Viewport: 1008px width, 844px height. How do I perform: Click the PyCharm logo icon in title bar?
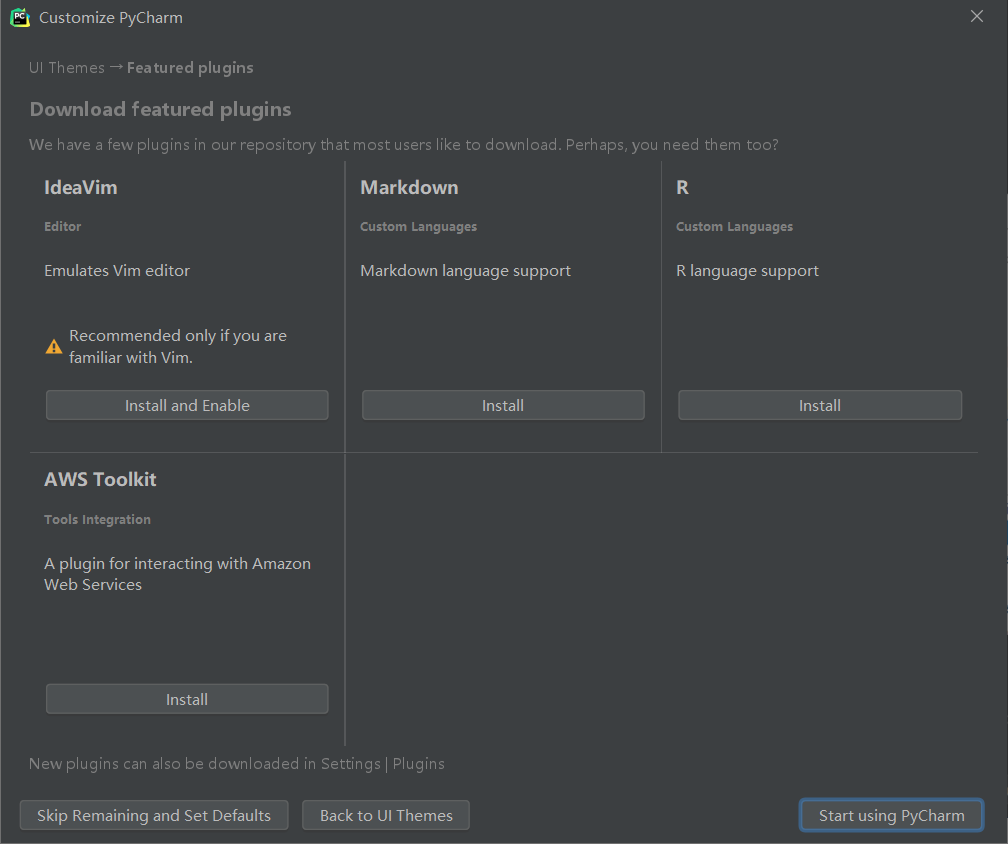point(20,17)
